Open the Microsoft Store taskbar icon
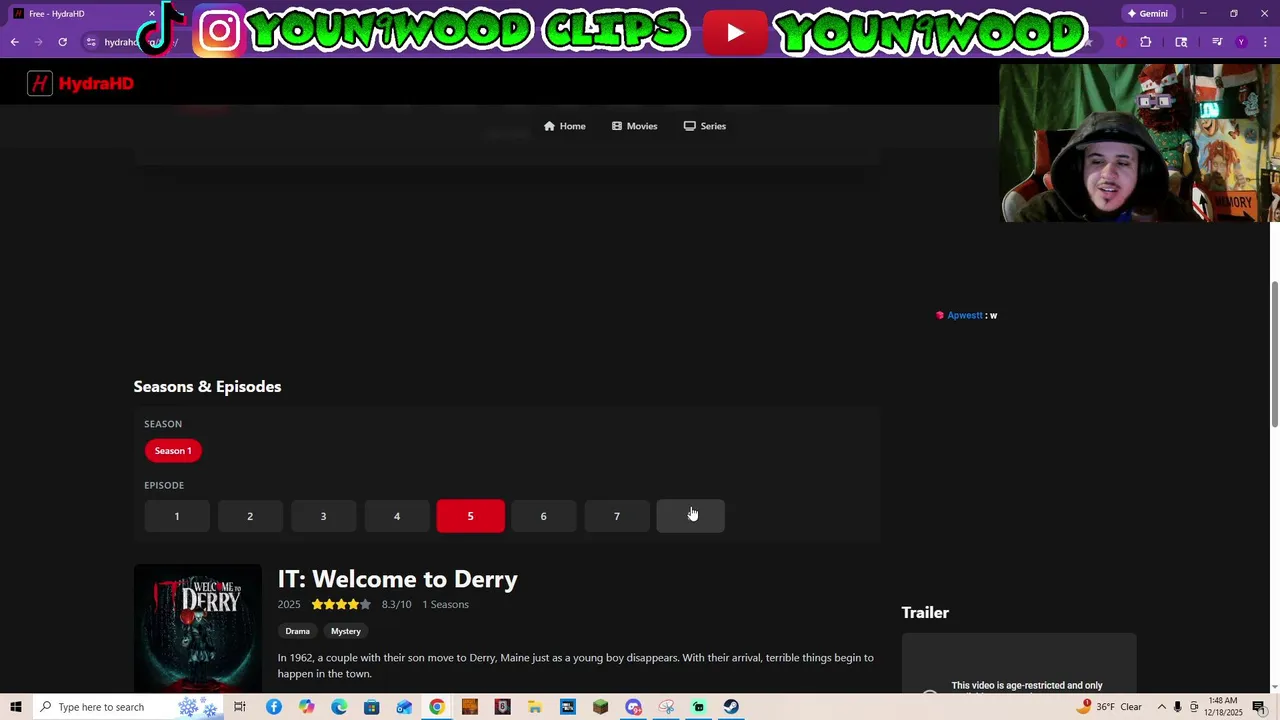 [372, 707]
